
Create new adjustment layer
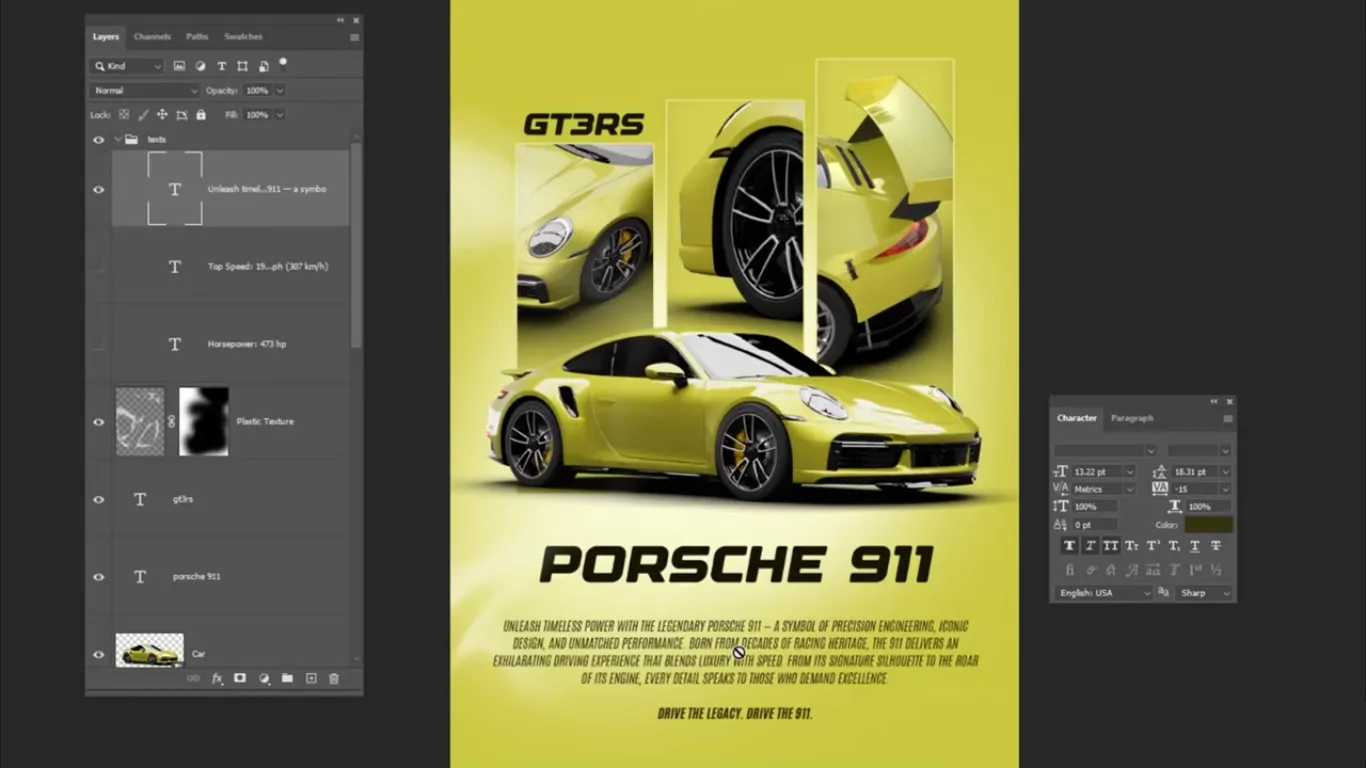[263, 678]
